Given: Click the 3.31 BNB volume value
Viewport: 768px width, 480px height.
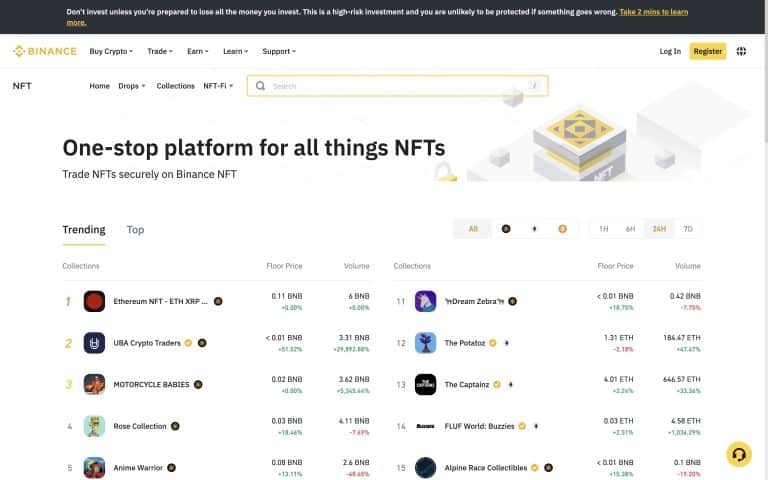Looking at the screenshot, I should coord(354,337).
